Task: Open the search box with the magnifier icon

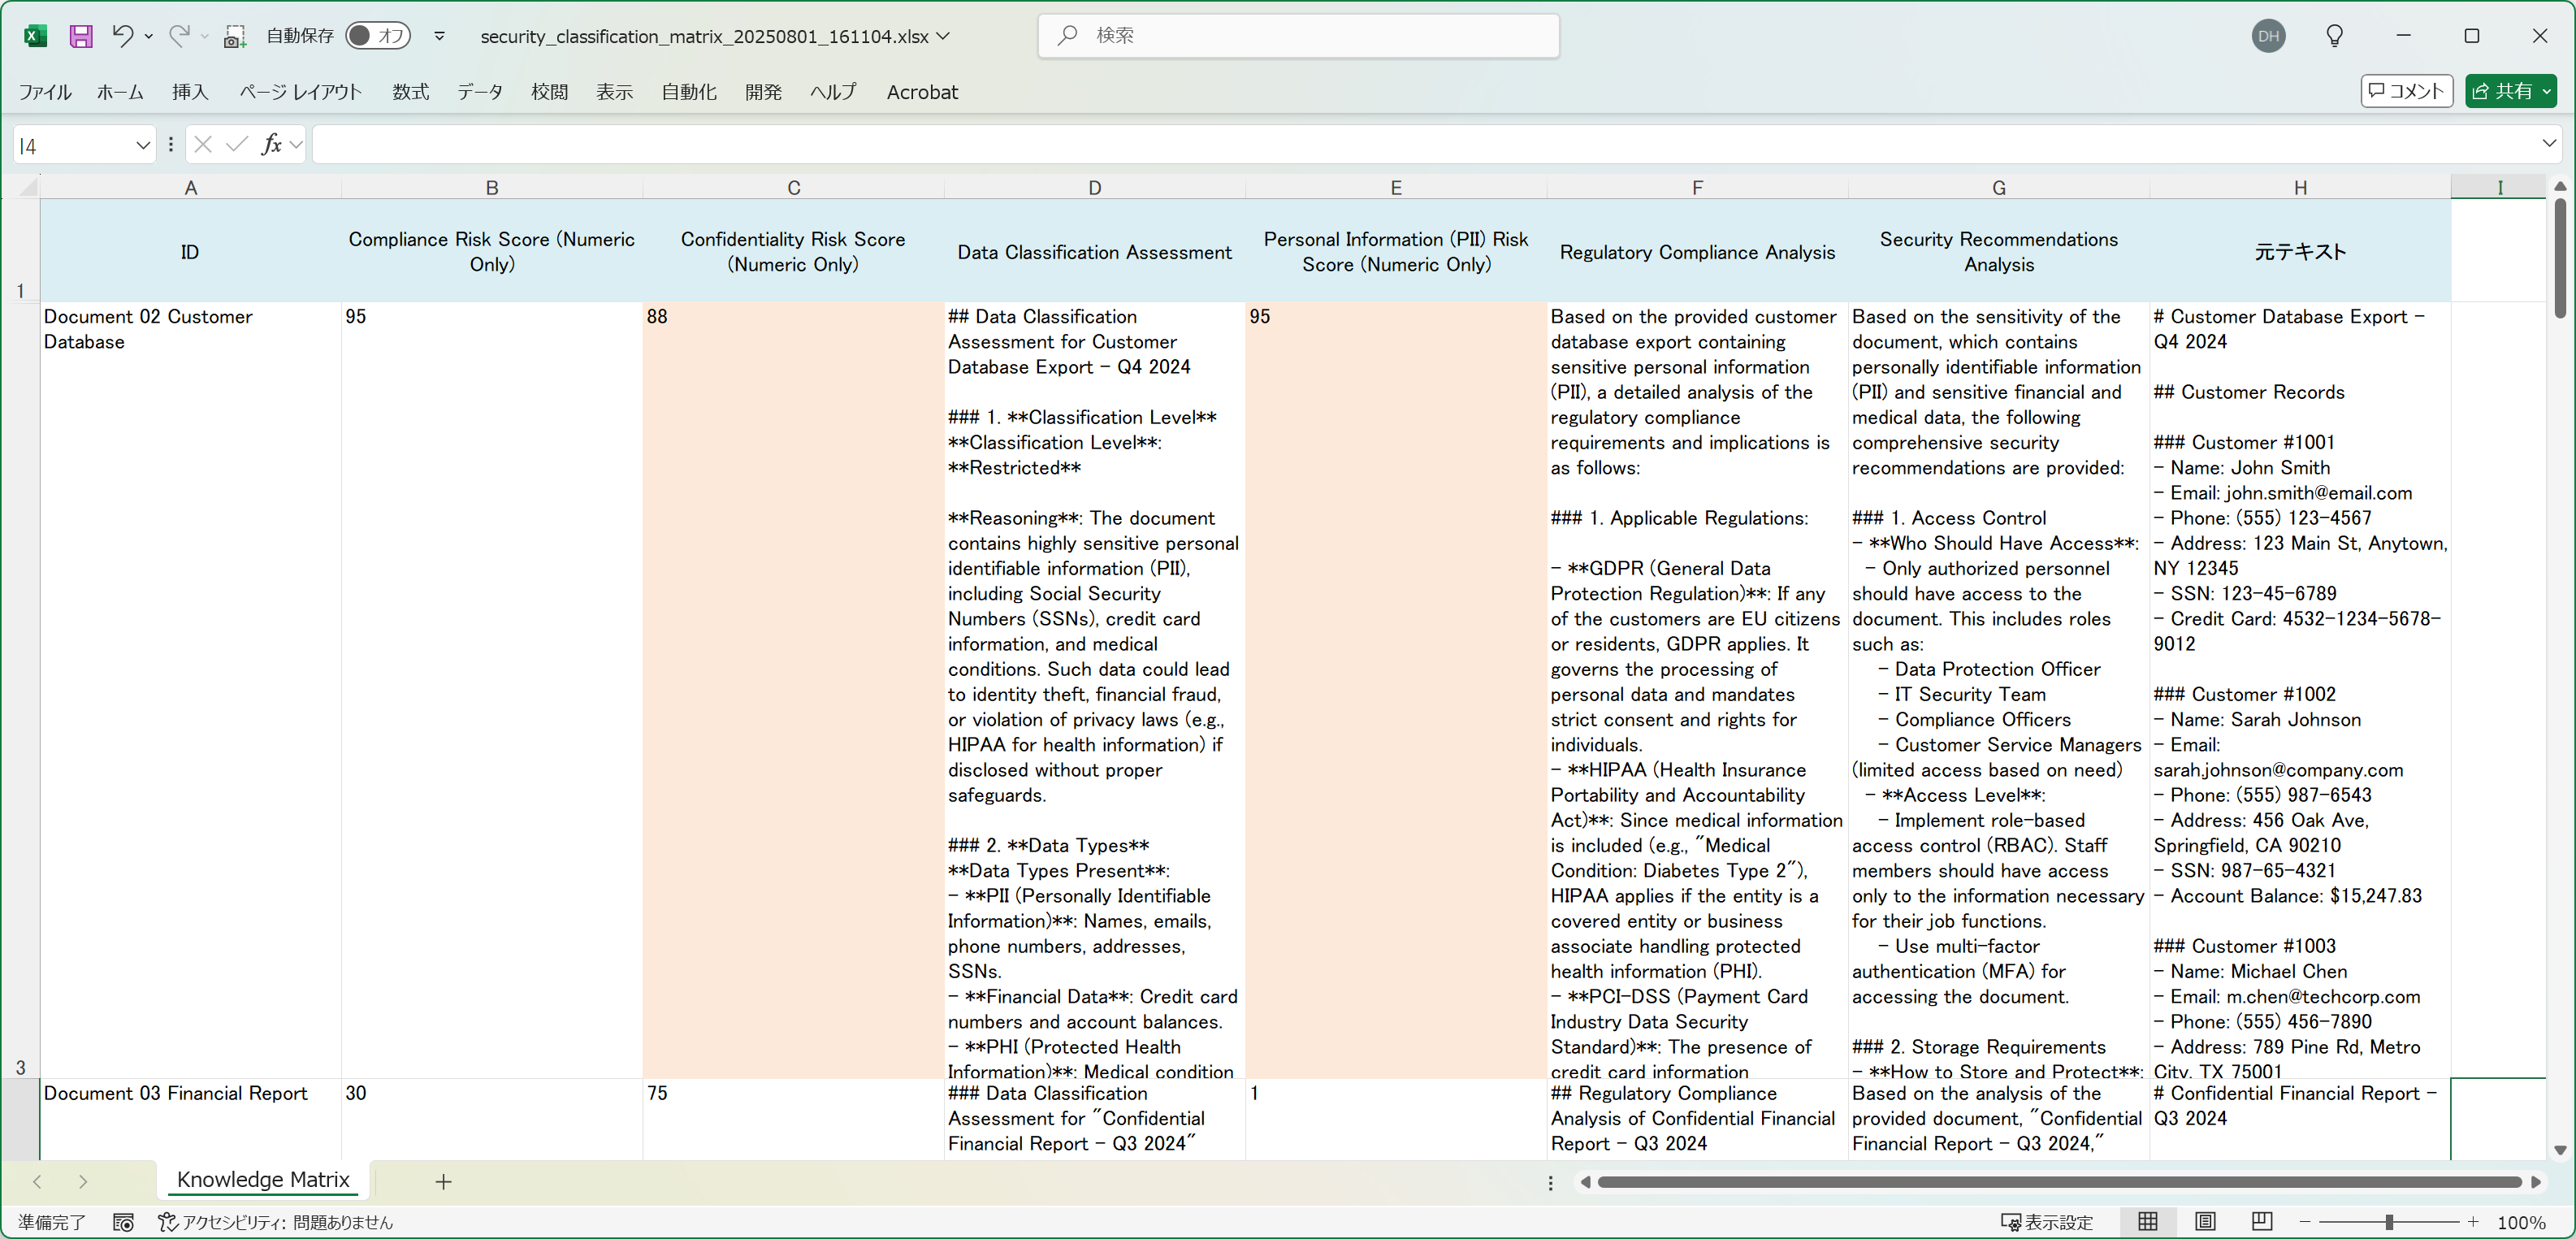Action: point(1068,35)
